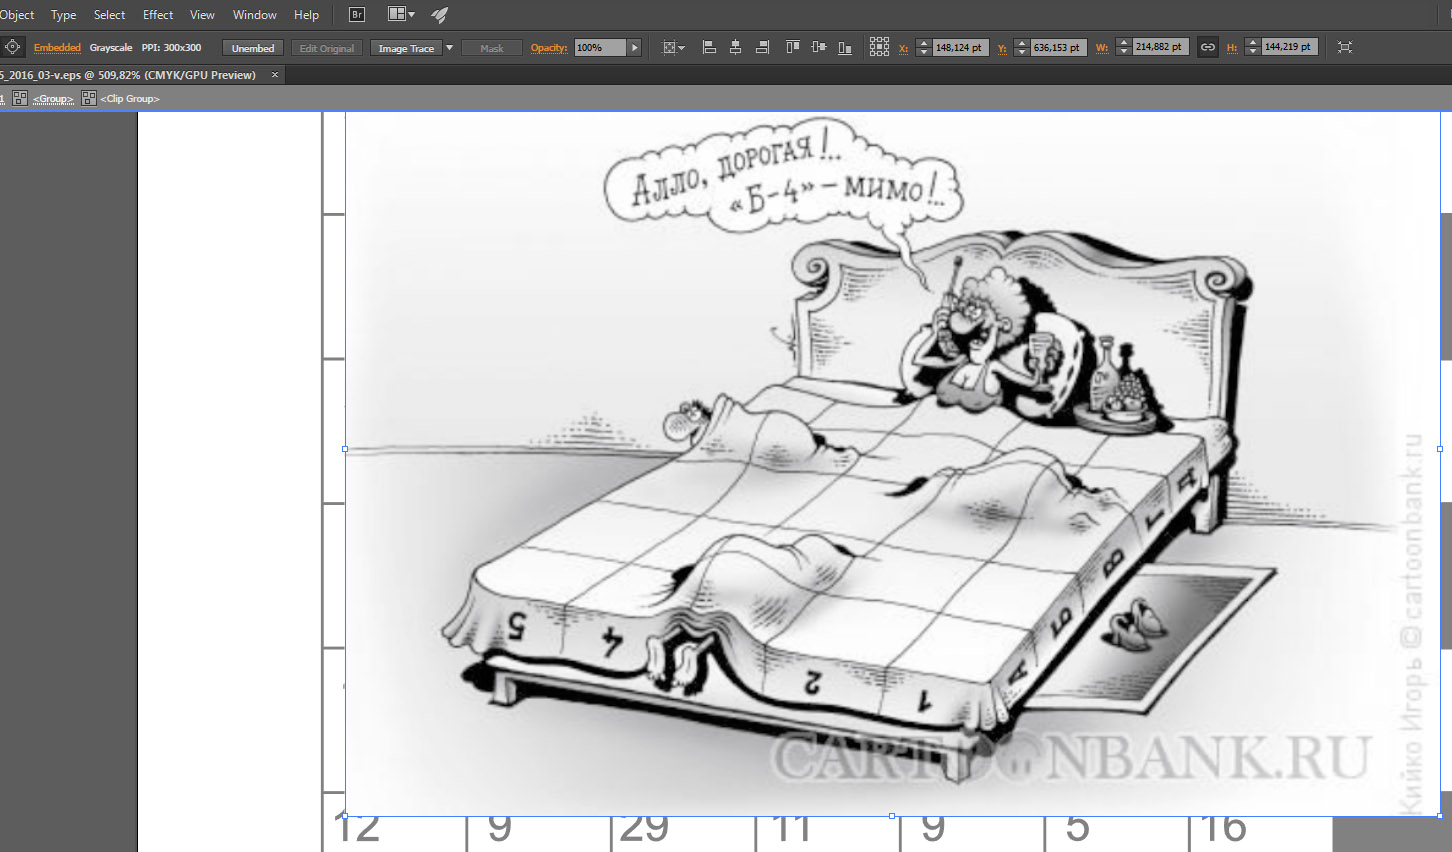Toggle Constrain Width and Height Proportions link
Viewport: 1452px width, 852px height.
(x=1208, y=47)
